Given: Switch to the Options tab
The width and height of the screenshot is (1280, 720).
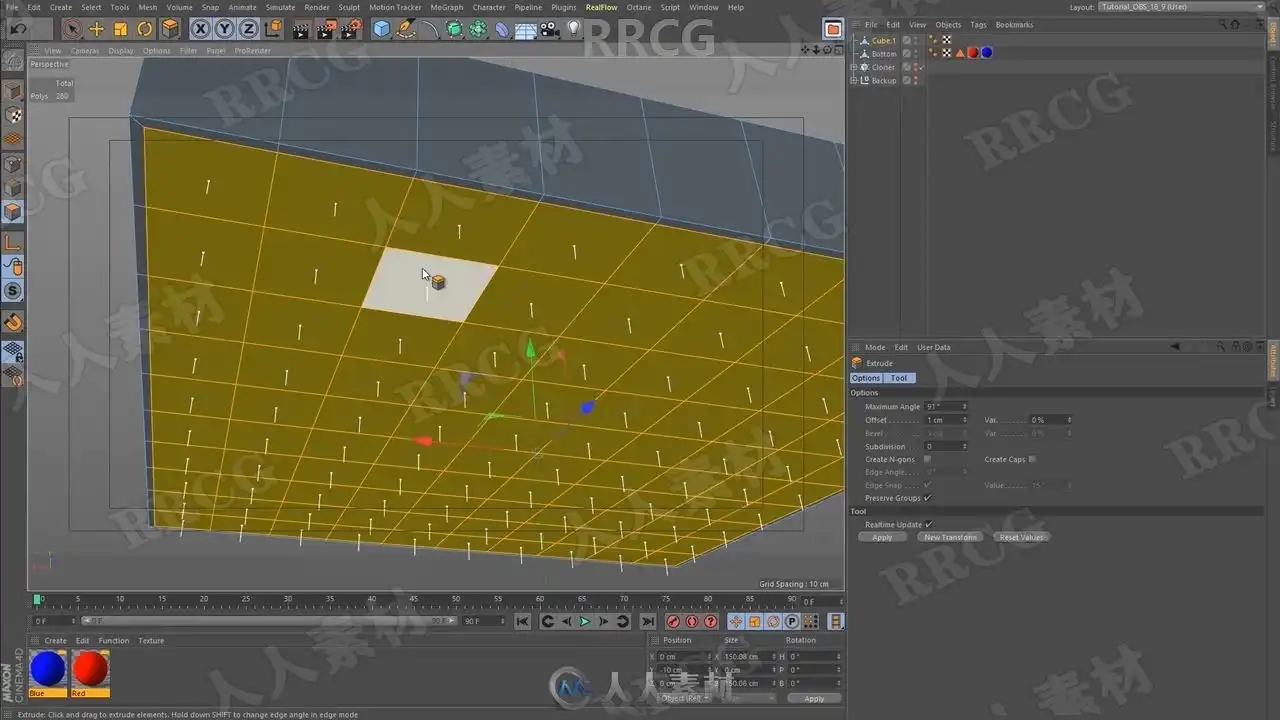Looking at the screenshot, I should click(866, 378).
